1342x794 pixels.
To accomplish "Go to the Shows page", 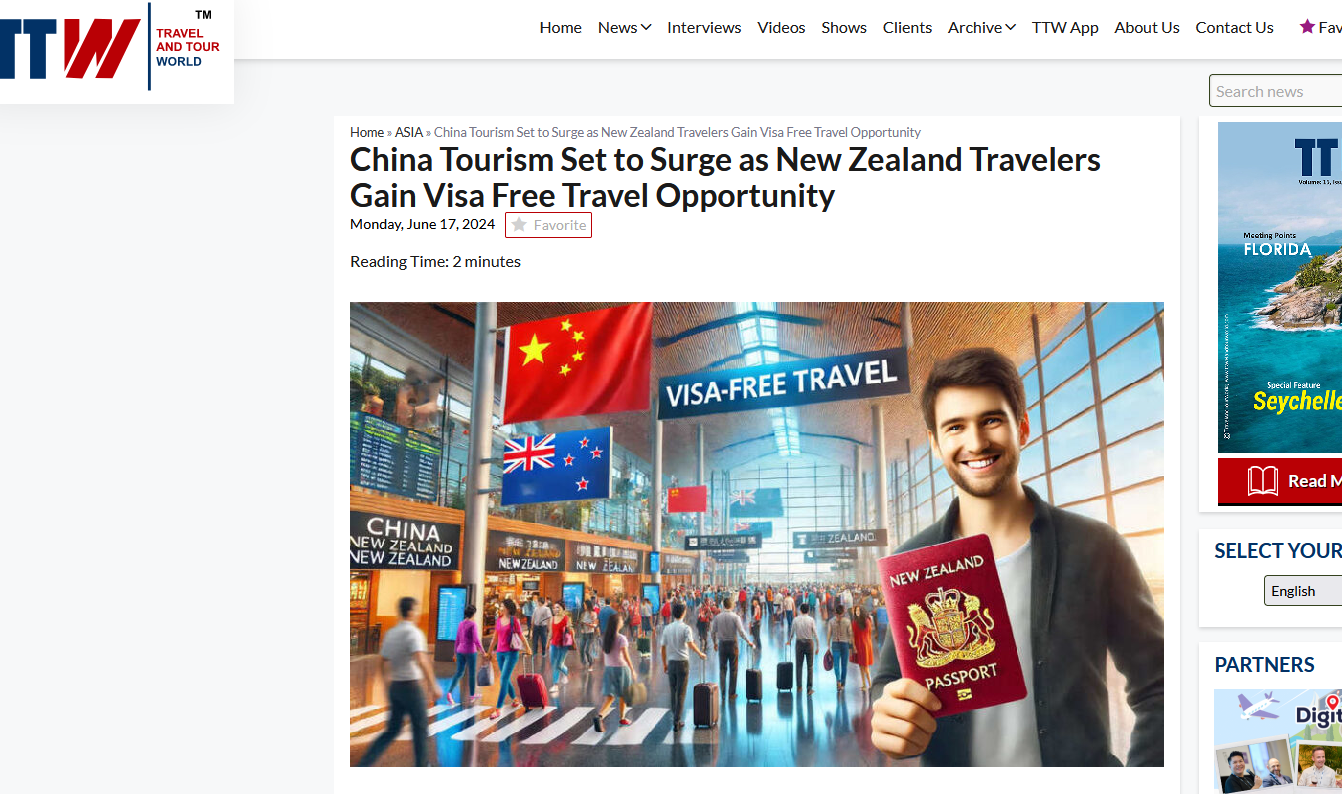I will coord(844,27).
